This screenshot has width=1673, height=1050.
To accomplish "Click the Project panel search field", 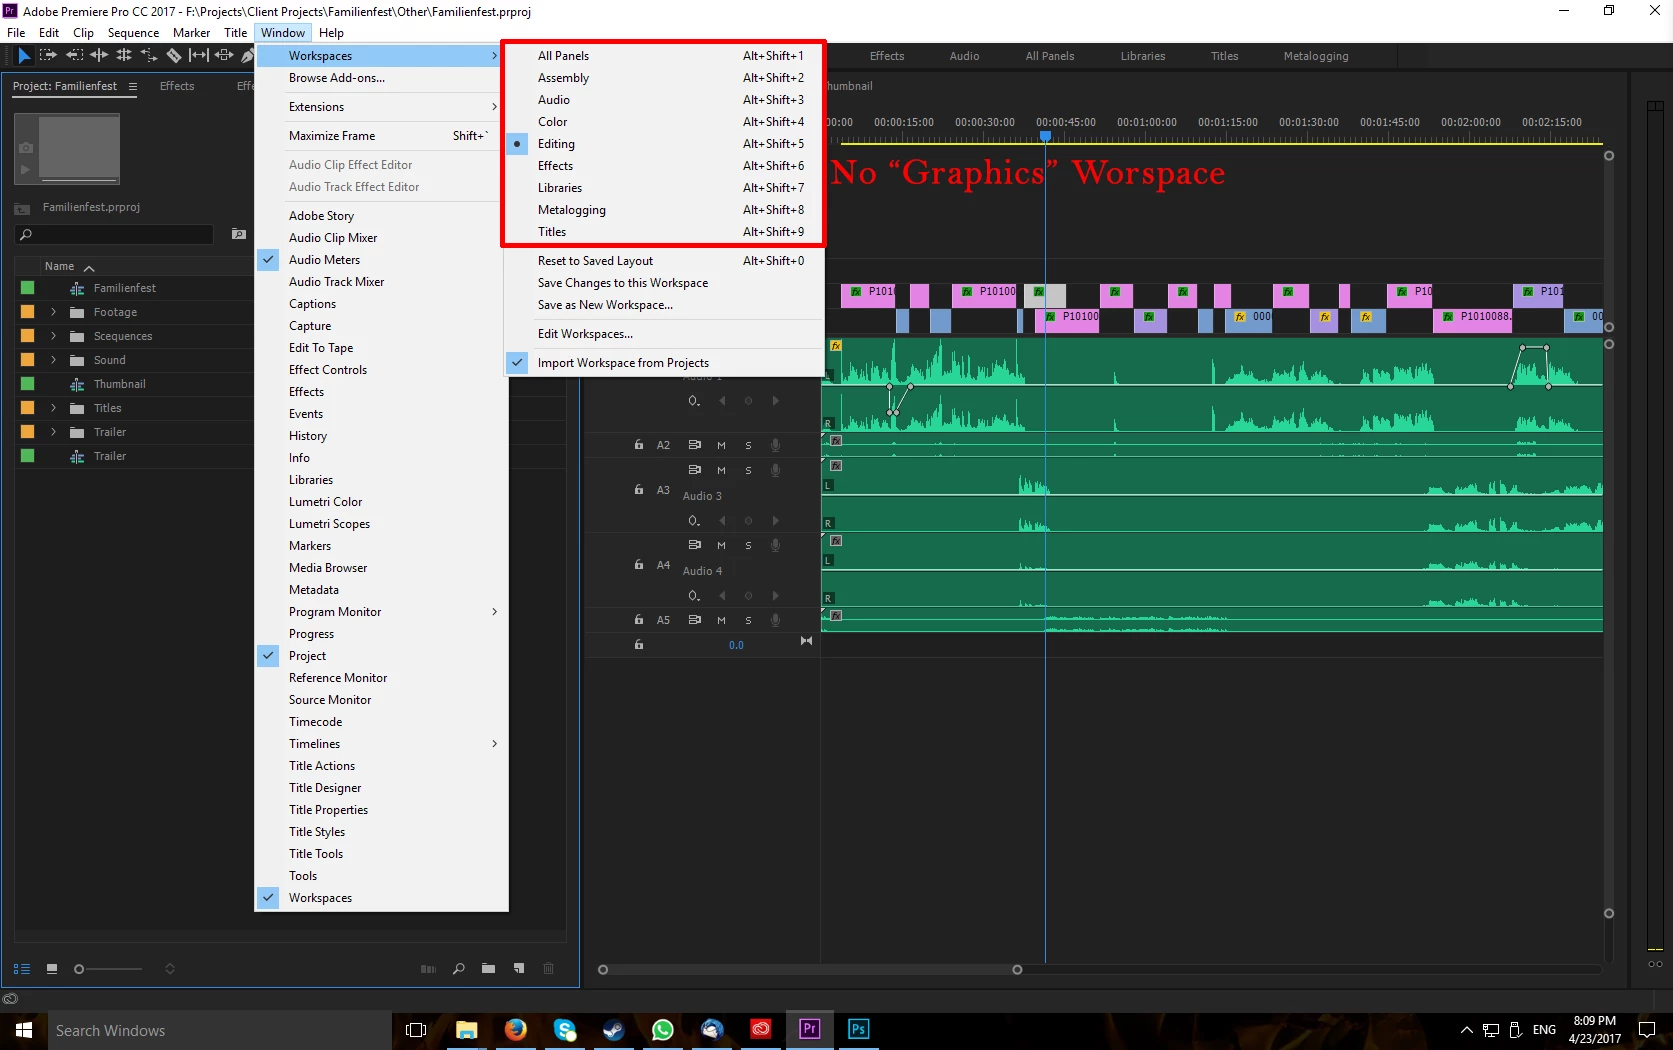I will click(x=115, y=234).
